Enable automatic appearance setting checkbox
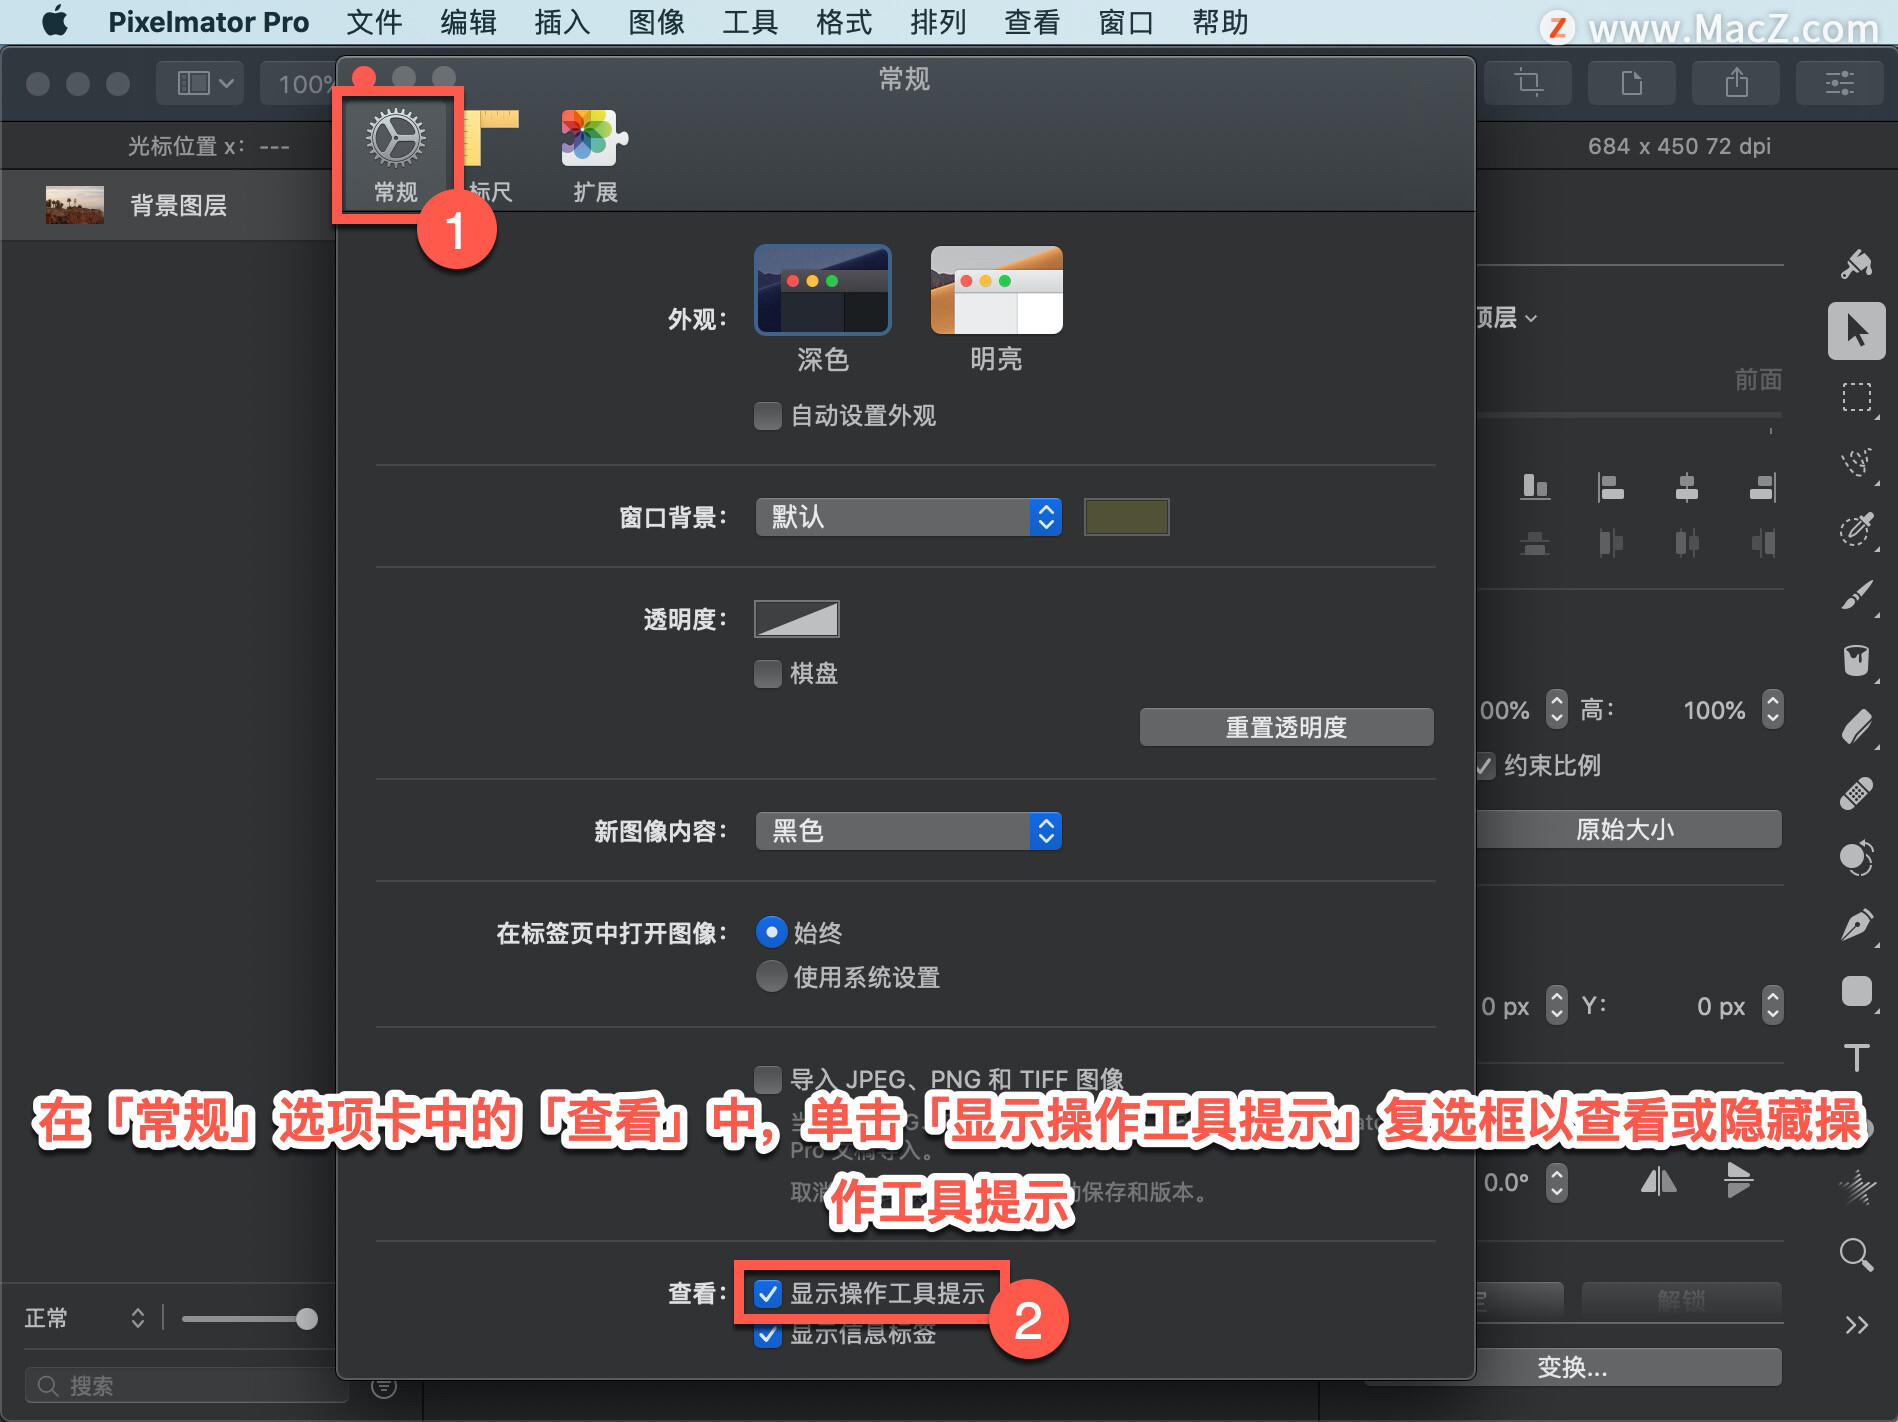Image resolution: width=1898 pixels, height=1422 pixels. click(768, 416)
